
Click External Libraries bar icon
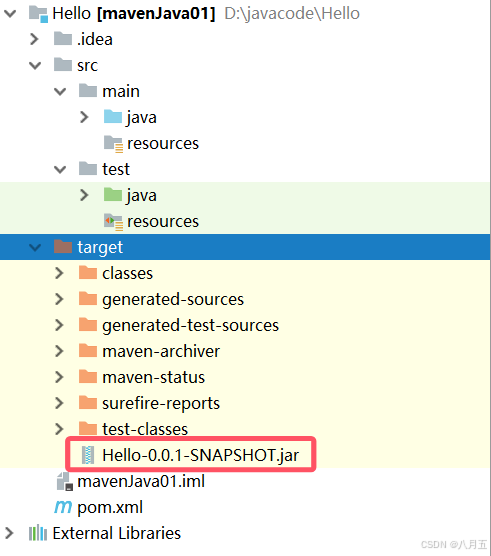tap(38, 533)
